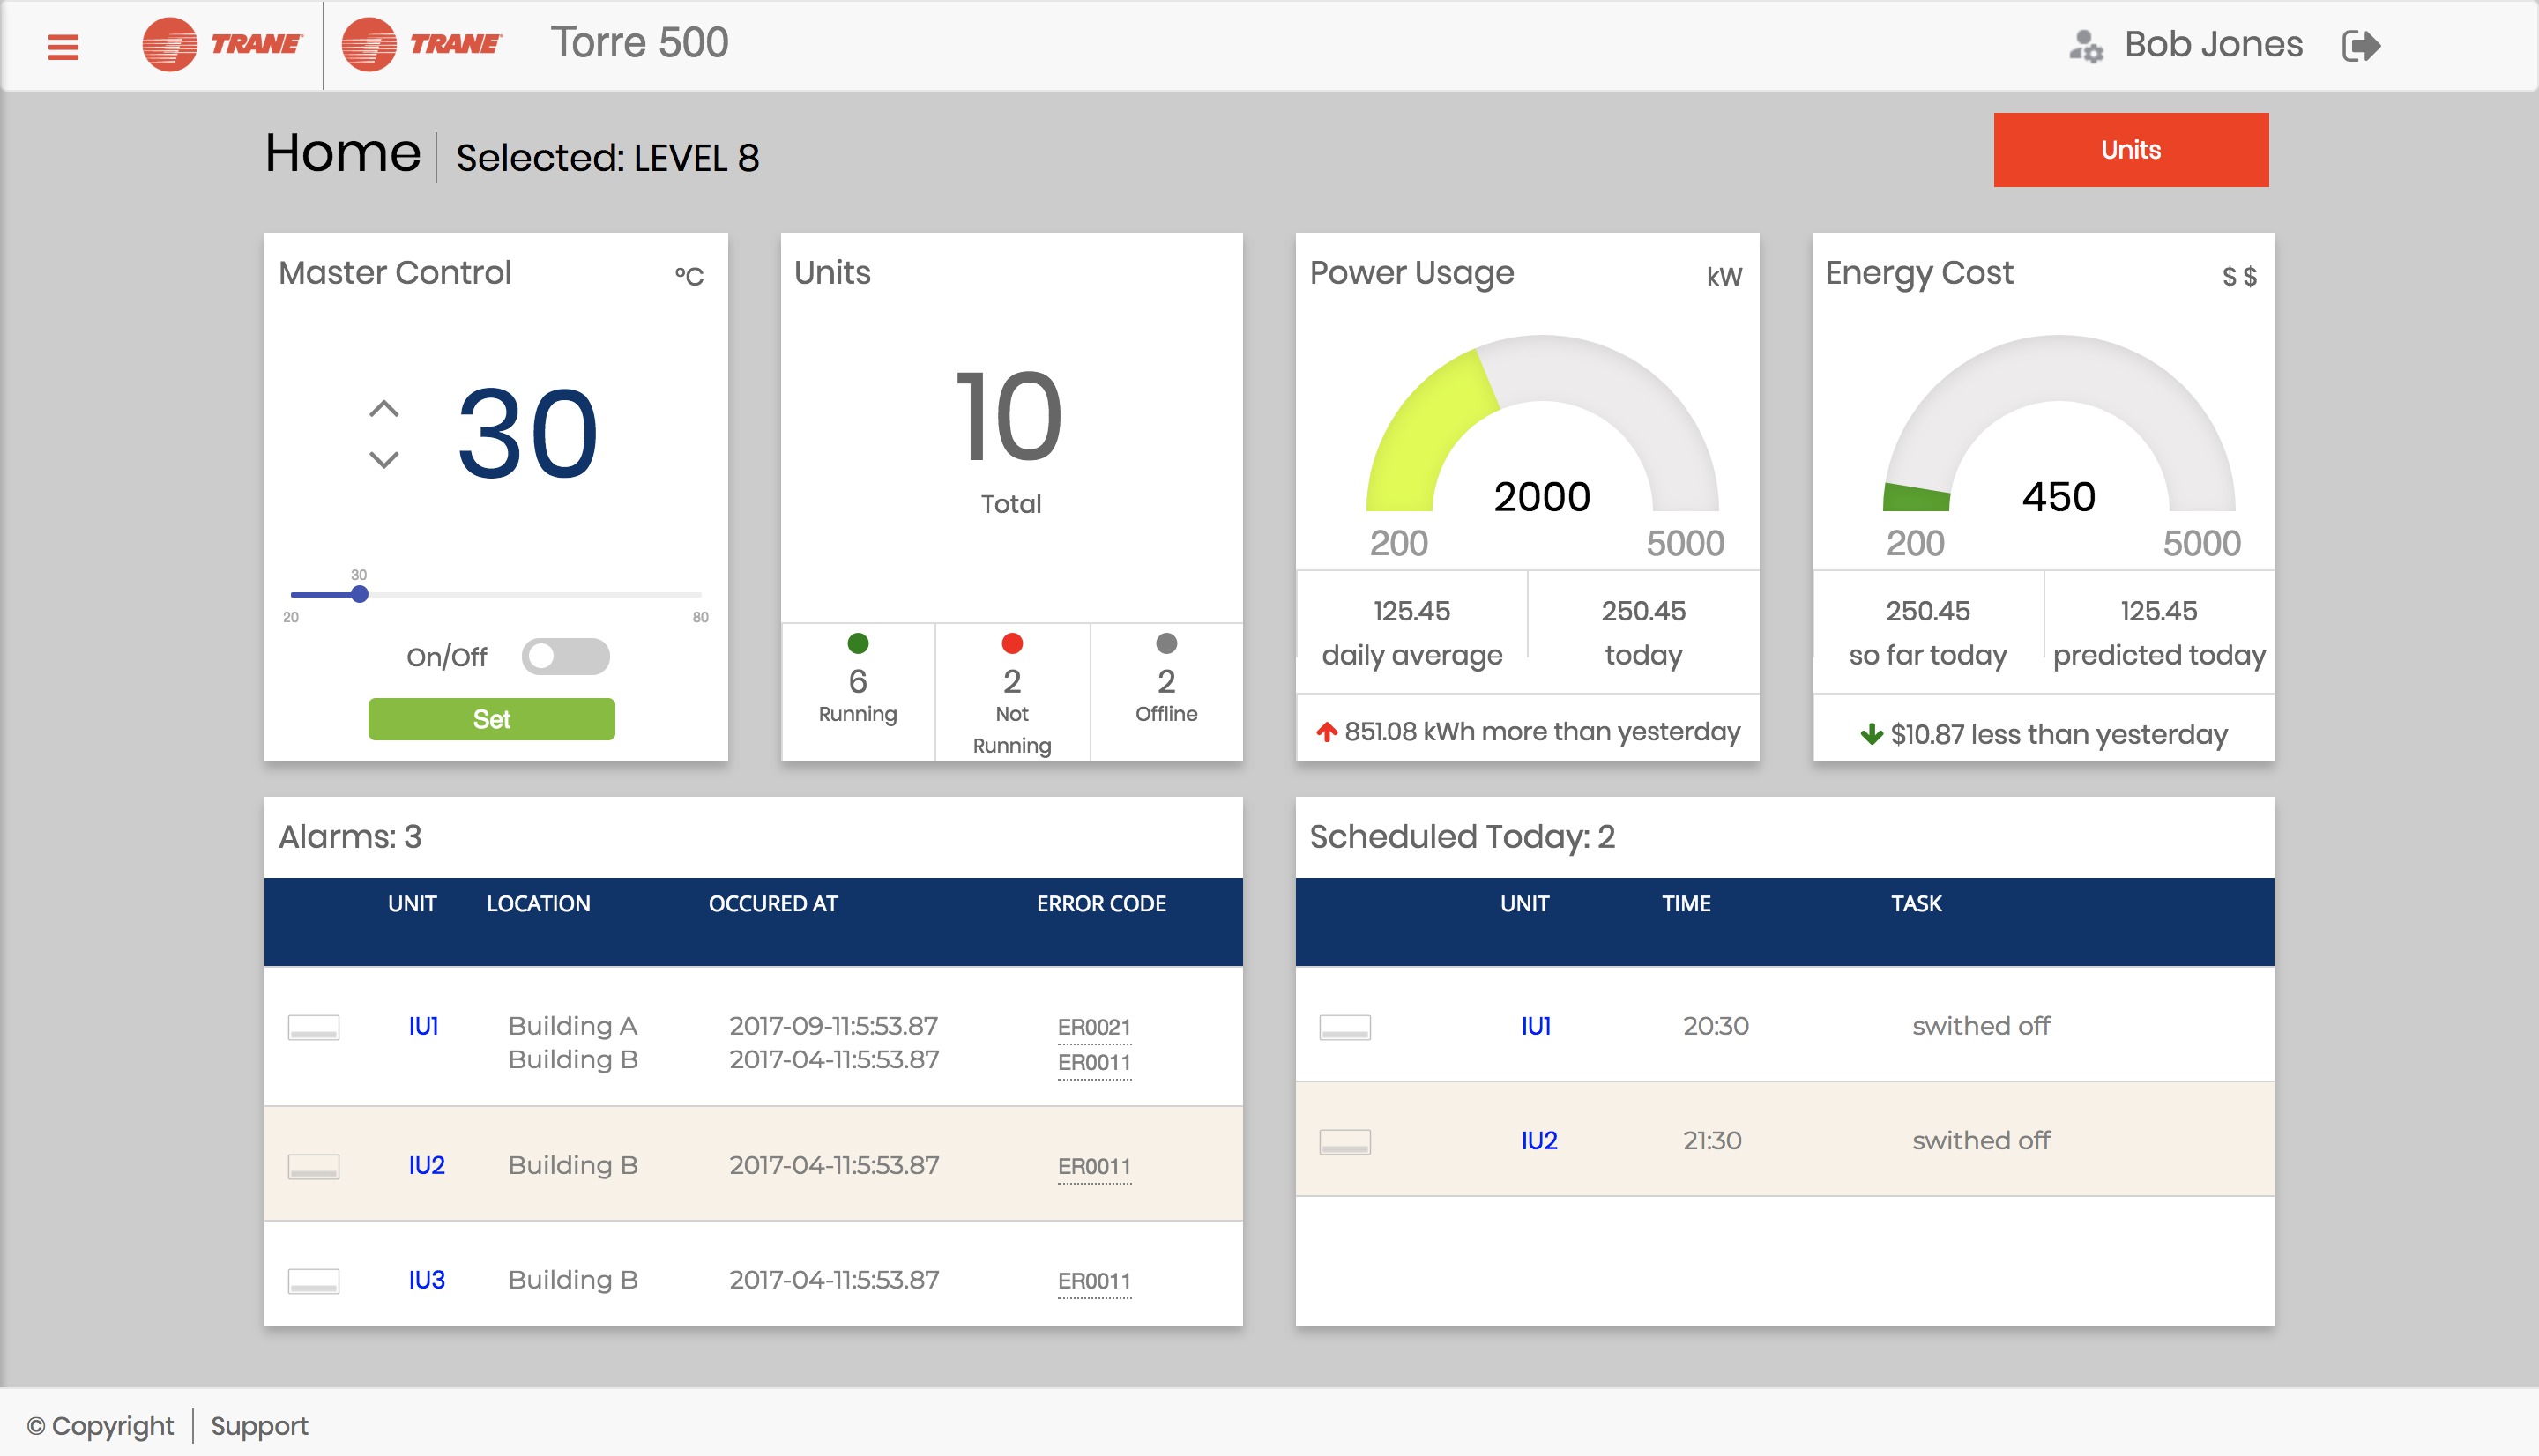The image size is (2539, 1456).
Task: Open the Units page via the red button
Action: [x=2130, y=149]
